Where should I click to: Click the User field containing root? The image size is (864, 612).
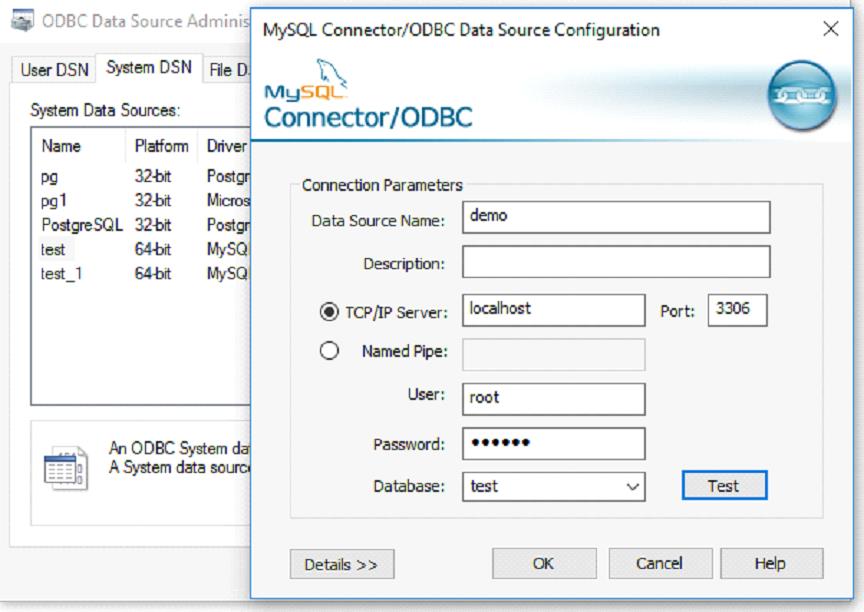553,399
